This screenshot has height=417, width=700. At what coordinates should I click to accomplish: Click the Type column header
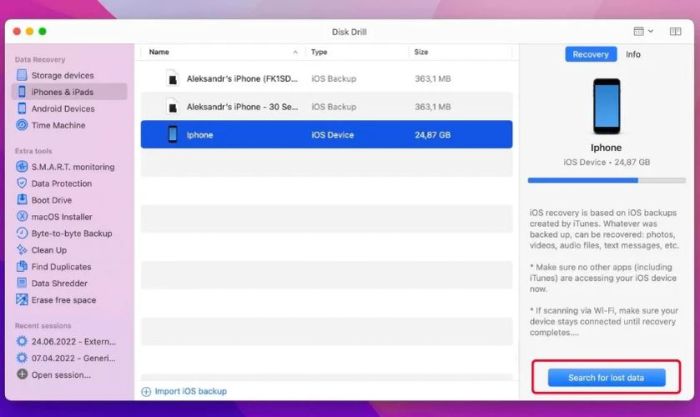tap(319, 52)
